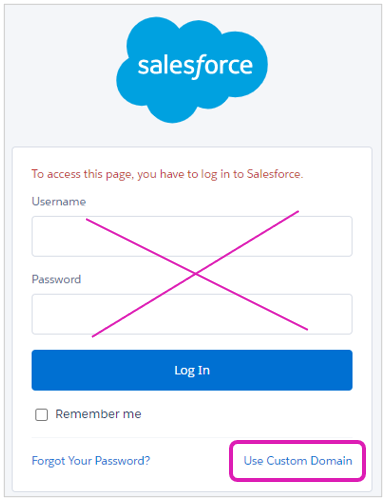Tick the Remember me checkbox
This screenshot has height=500, width=386.
pyautogui.click(x=41, y=415)
